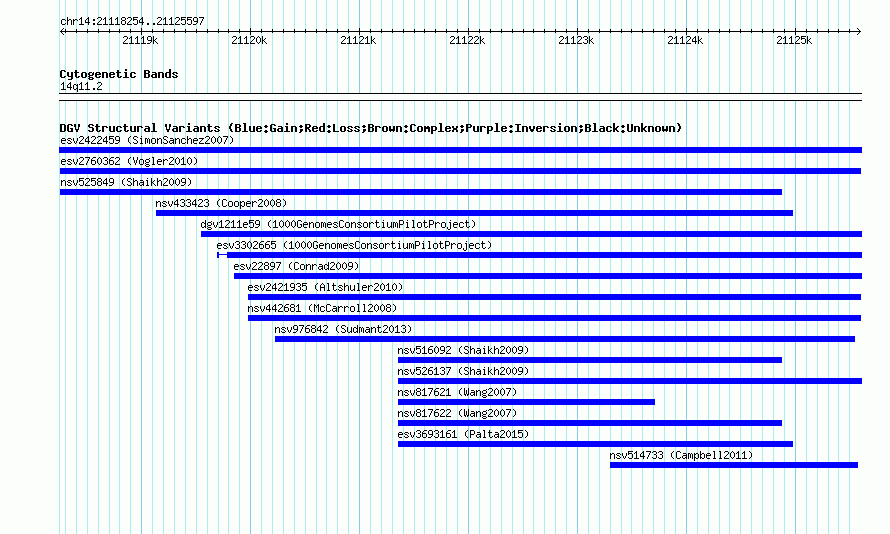Select the esv22897 blue bar
890x534 pixels.
(548, 276)
